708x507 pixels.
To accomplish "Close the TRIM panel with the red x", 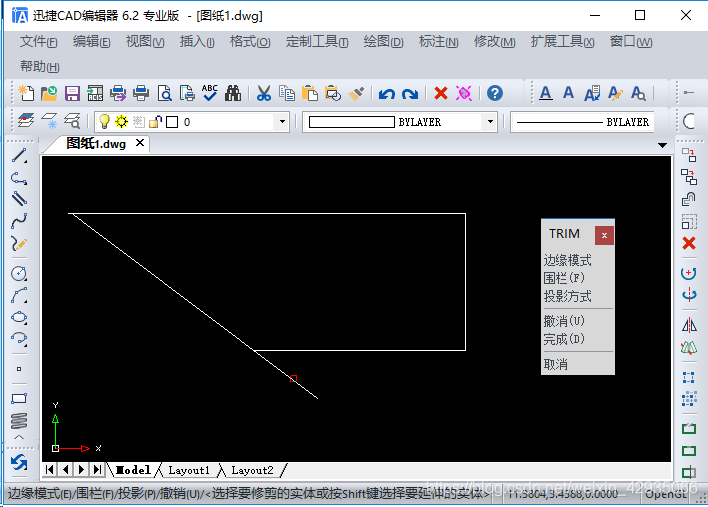I will 604,235.
